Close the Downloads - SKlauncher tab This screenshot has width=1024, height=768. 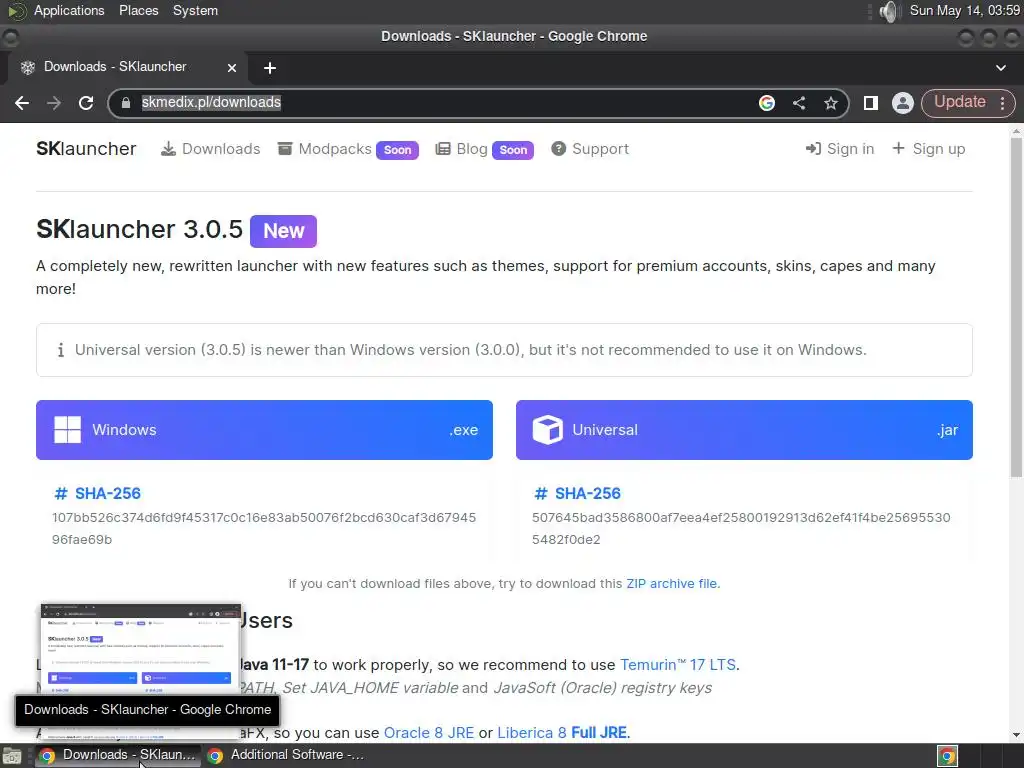tap(232, 67)
